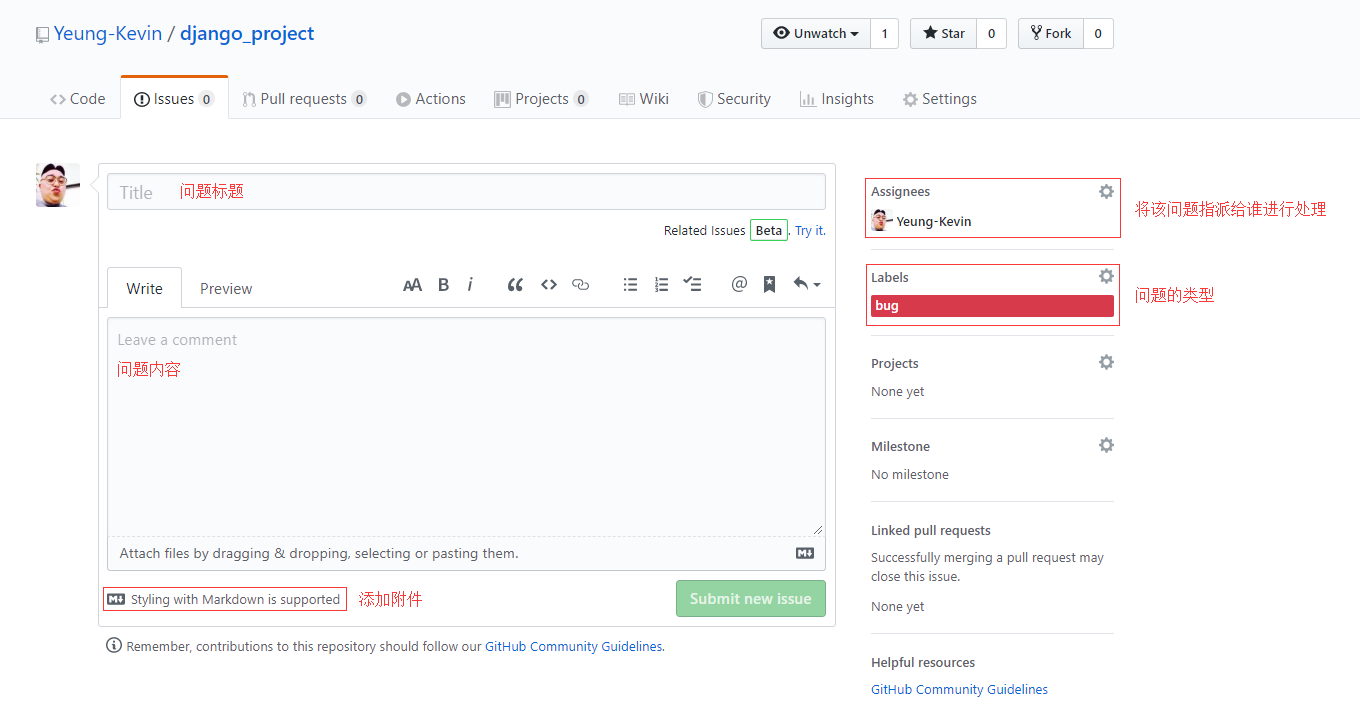Open Helpful resources Community Guidelines link

pos(959,690)
